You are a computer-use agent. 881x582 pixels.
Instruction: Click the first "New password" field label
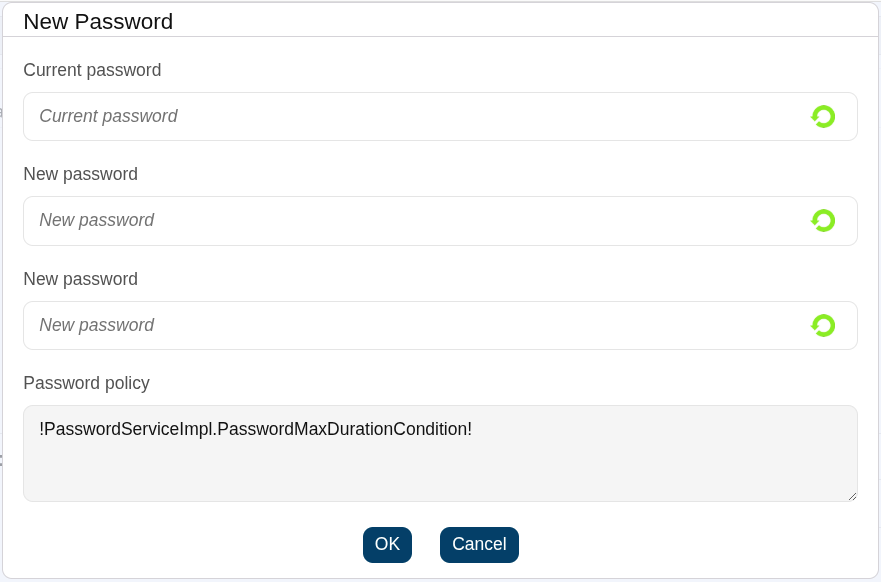(x=80, y=174)
